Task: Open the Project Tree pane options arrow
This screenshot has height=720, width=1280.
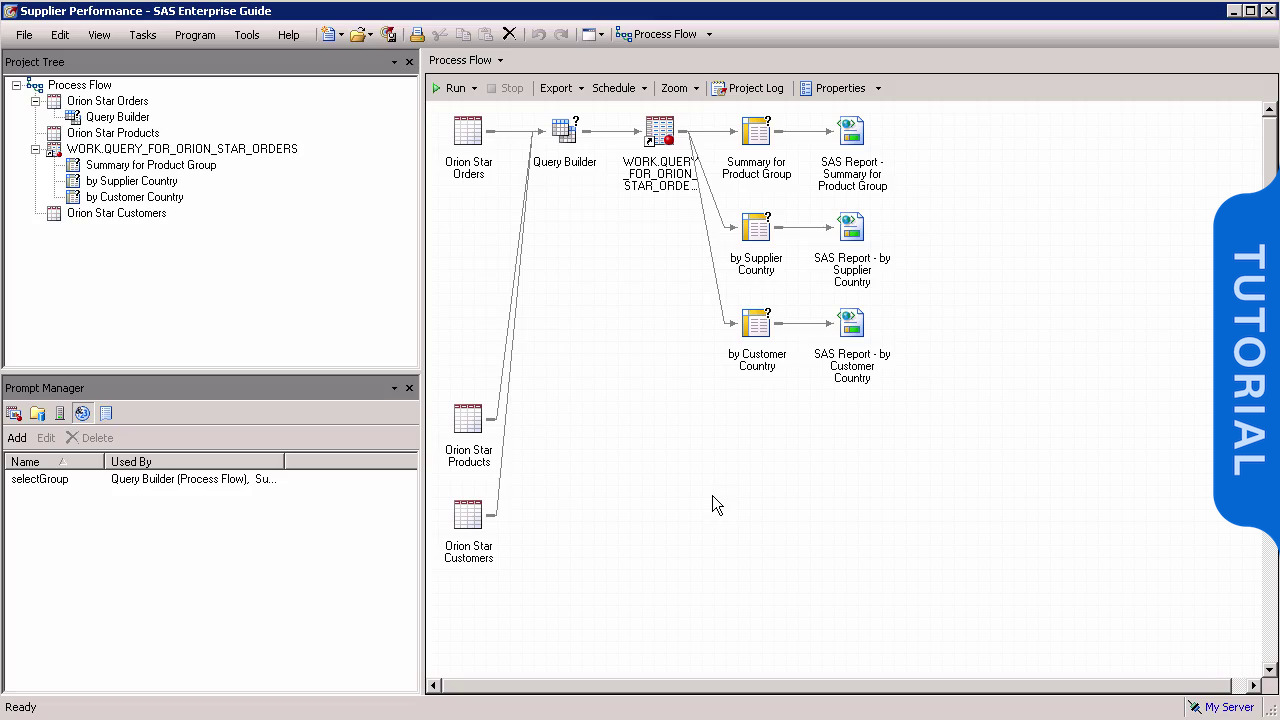Action: click(394, 62)
